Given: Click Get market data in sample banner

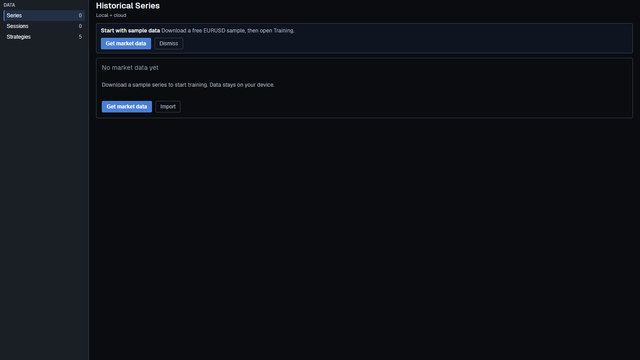Looking at the screenshot, I should [x=126, y=44].
